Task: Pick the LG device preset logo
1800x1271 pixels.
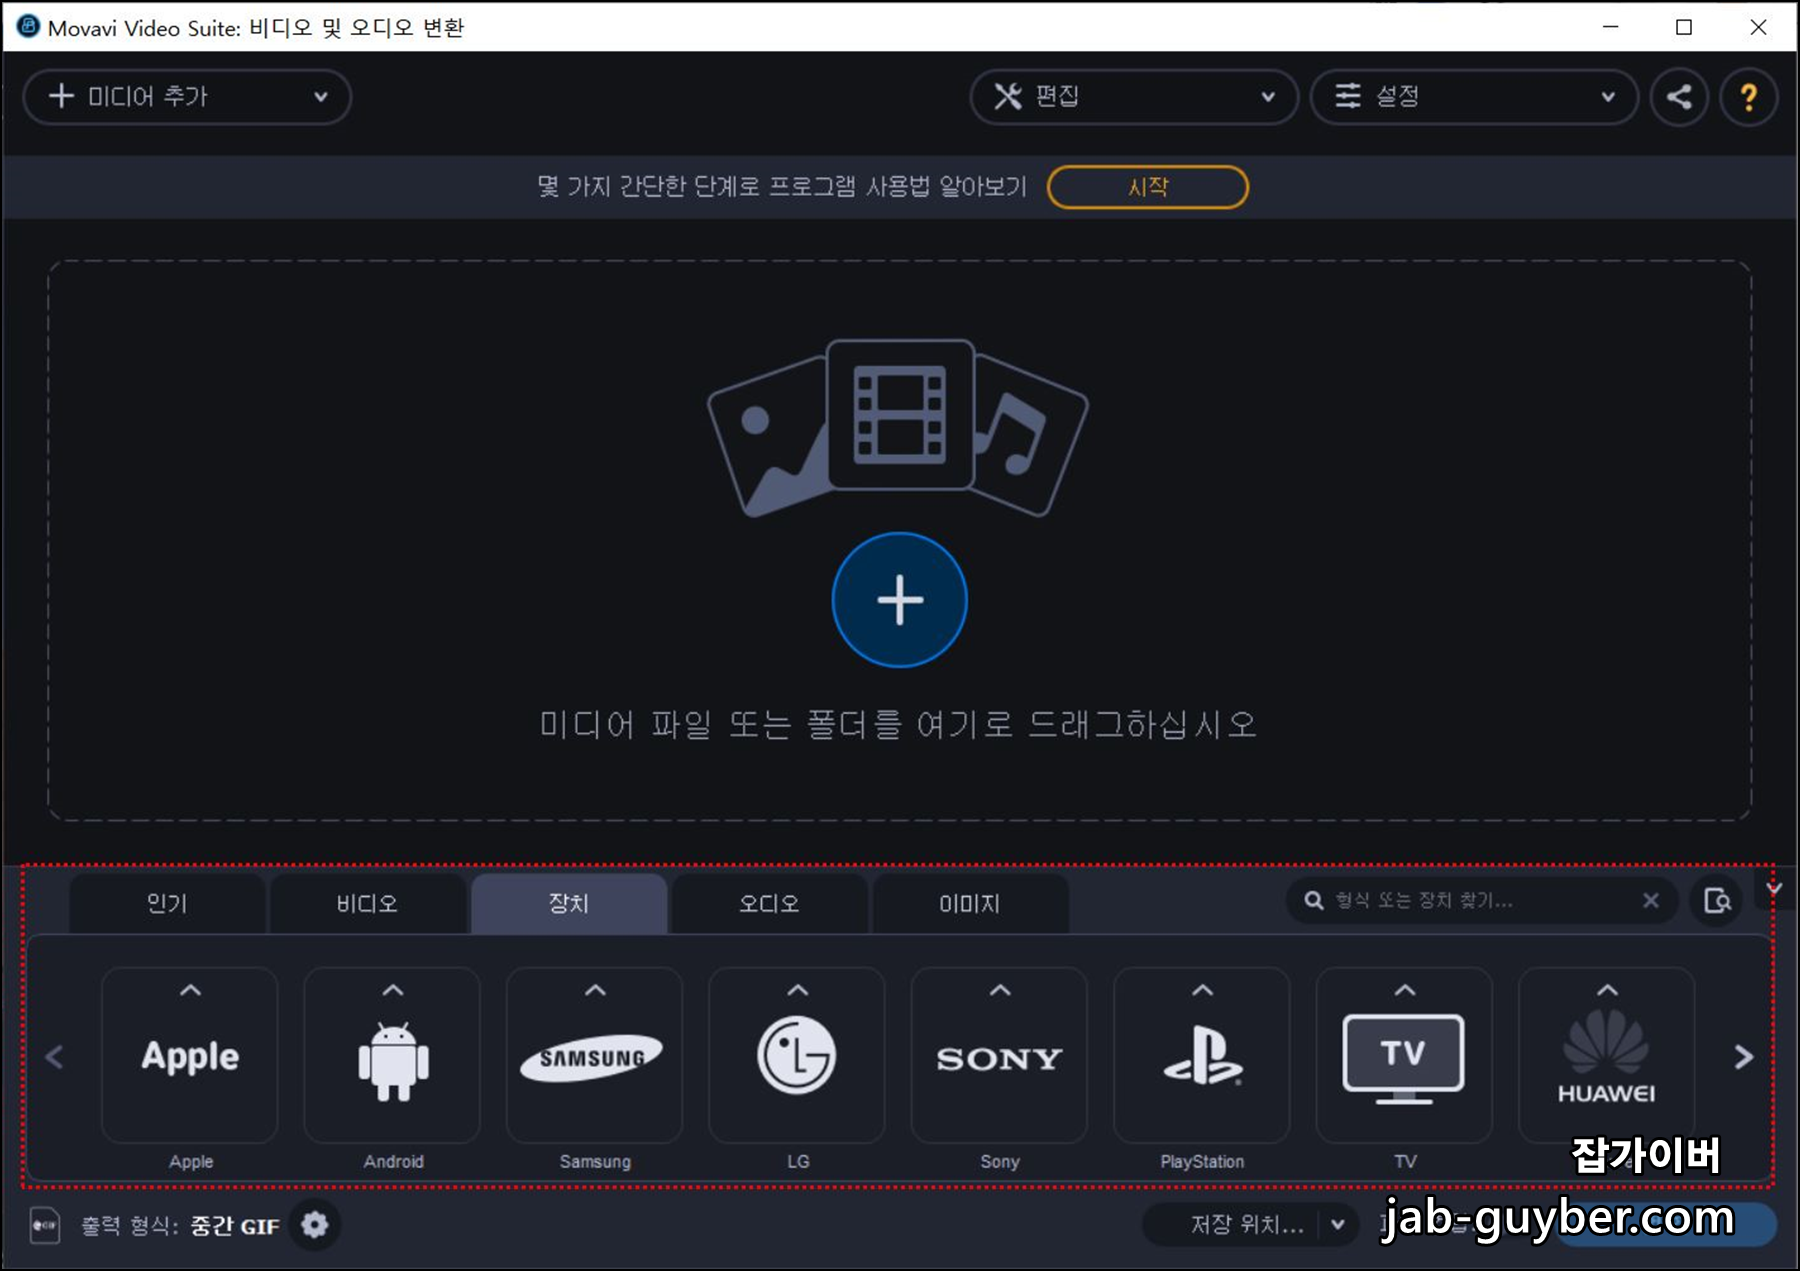Action: [797, 1056]
